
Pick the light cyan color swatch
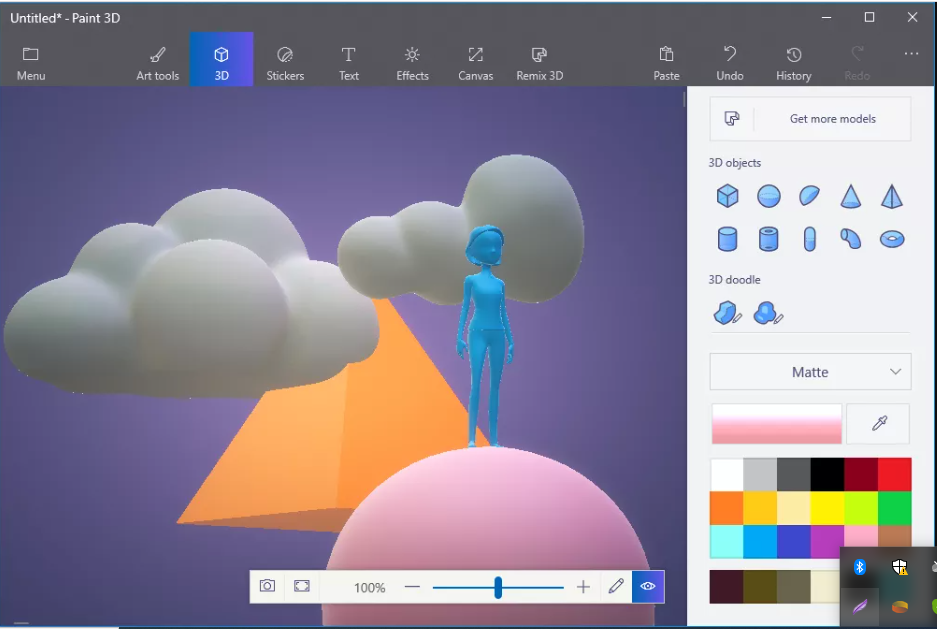[727, 541]
